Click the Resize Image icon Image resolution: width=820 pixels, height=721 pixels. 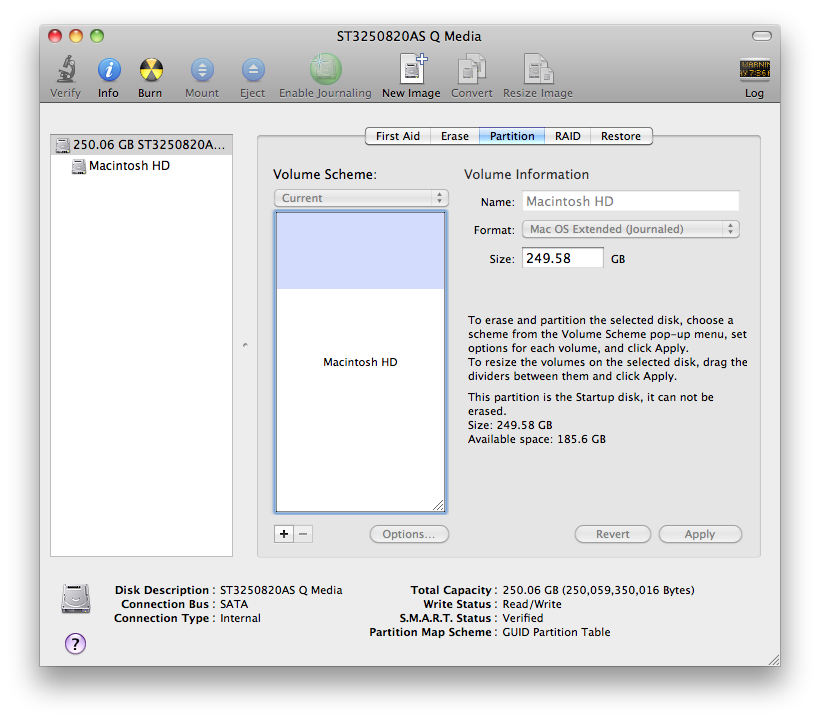tap(538, 68)
